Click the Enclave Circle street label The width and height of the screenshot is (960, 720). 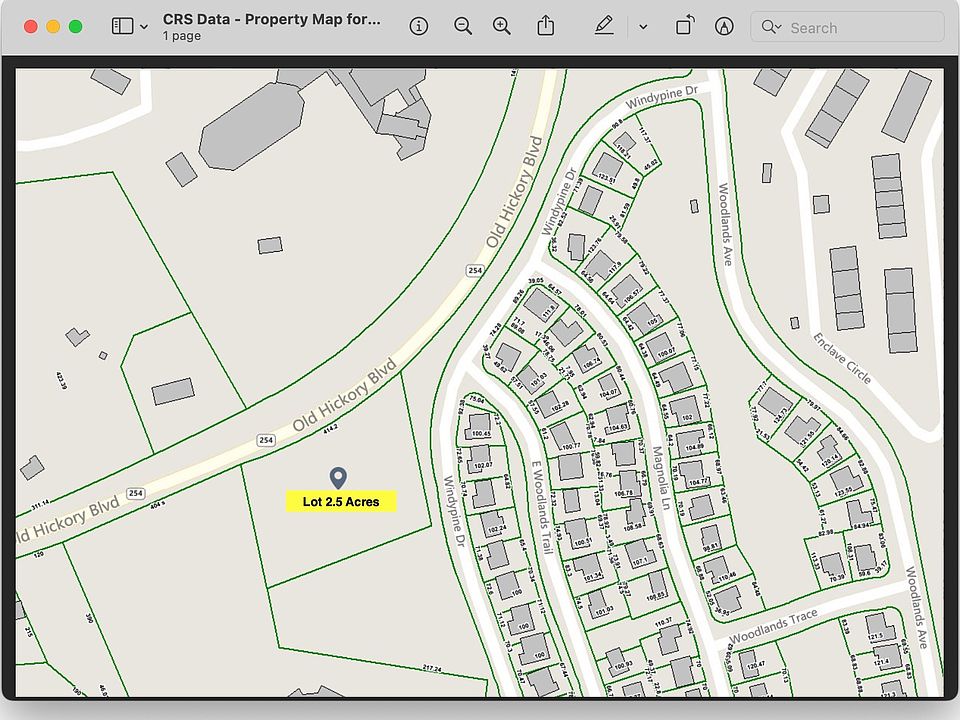841,358
